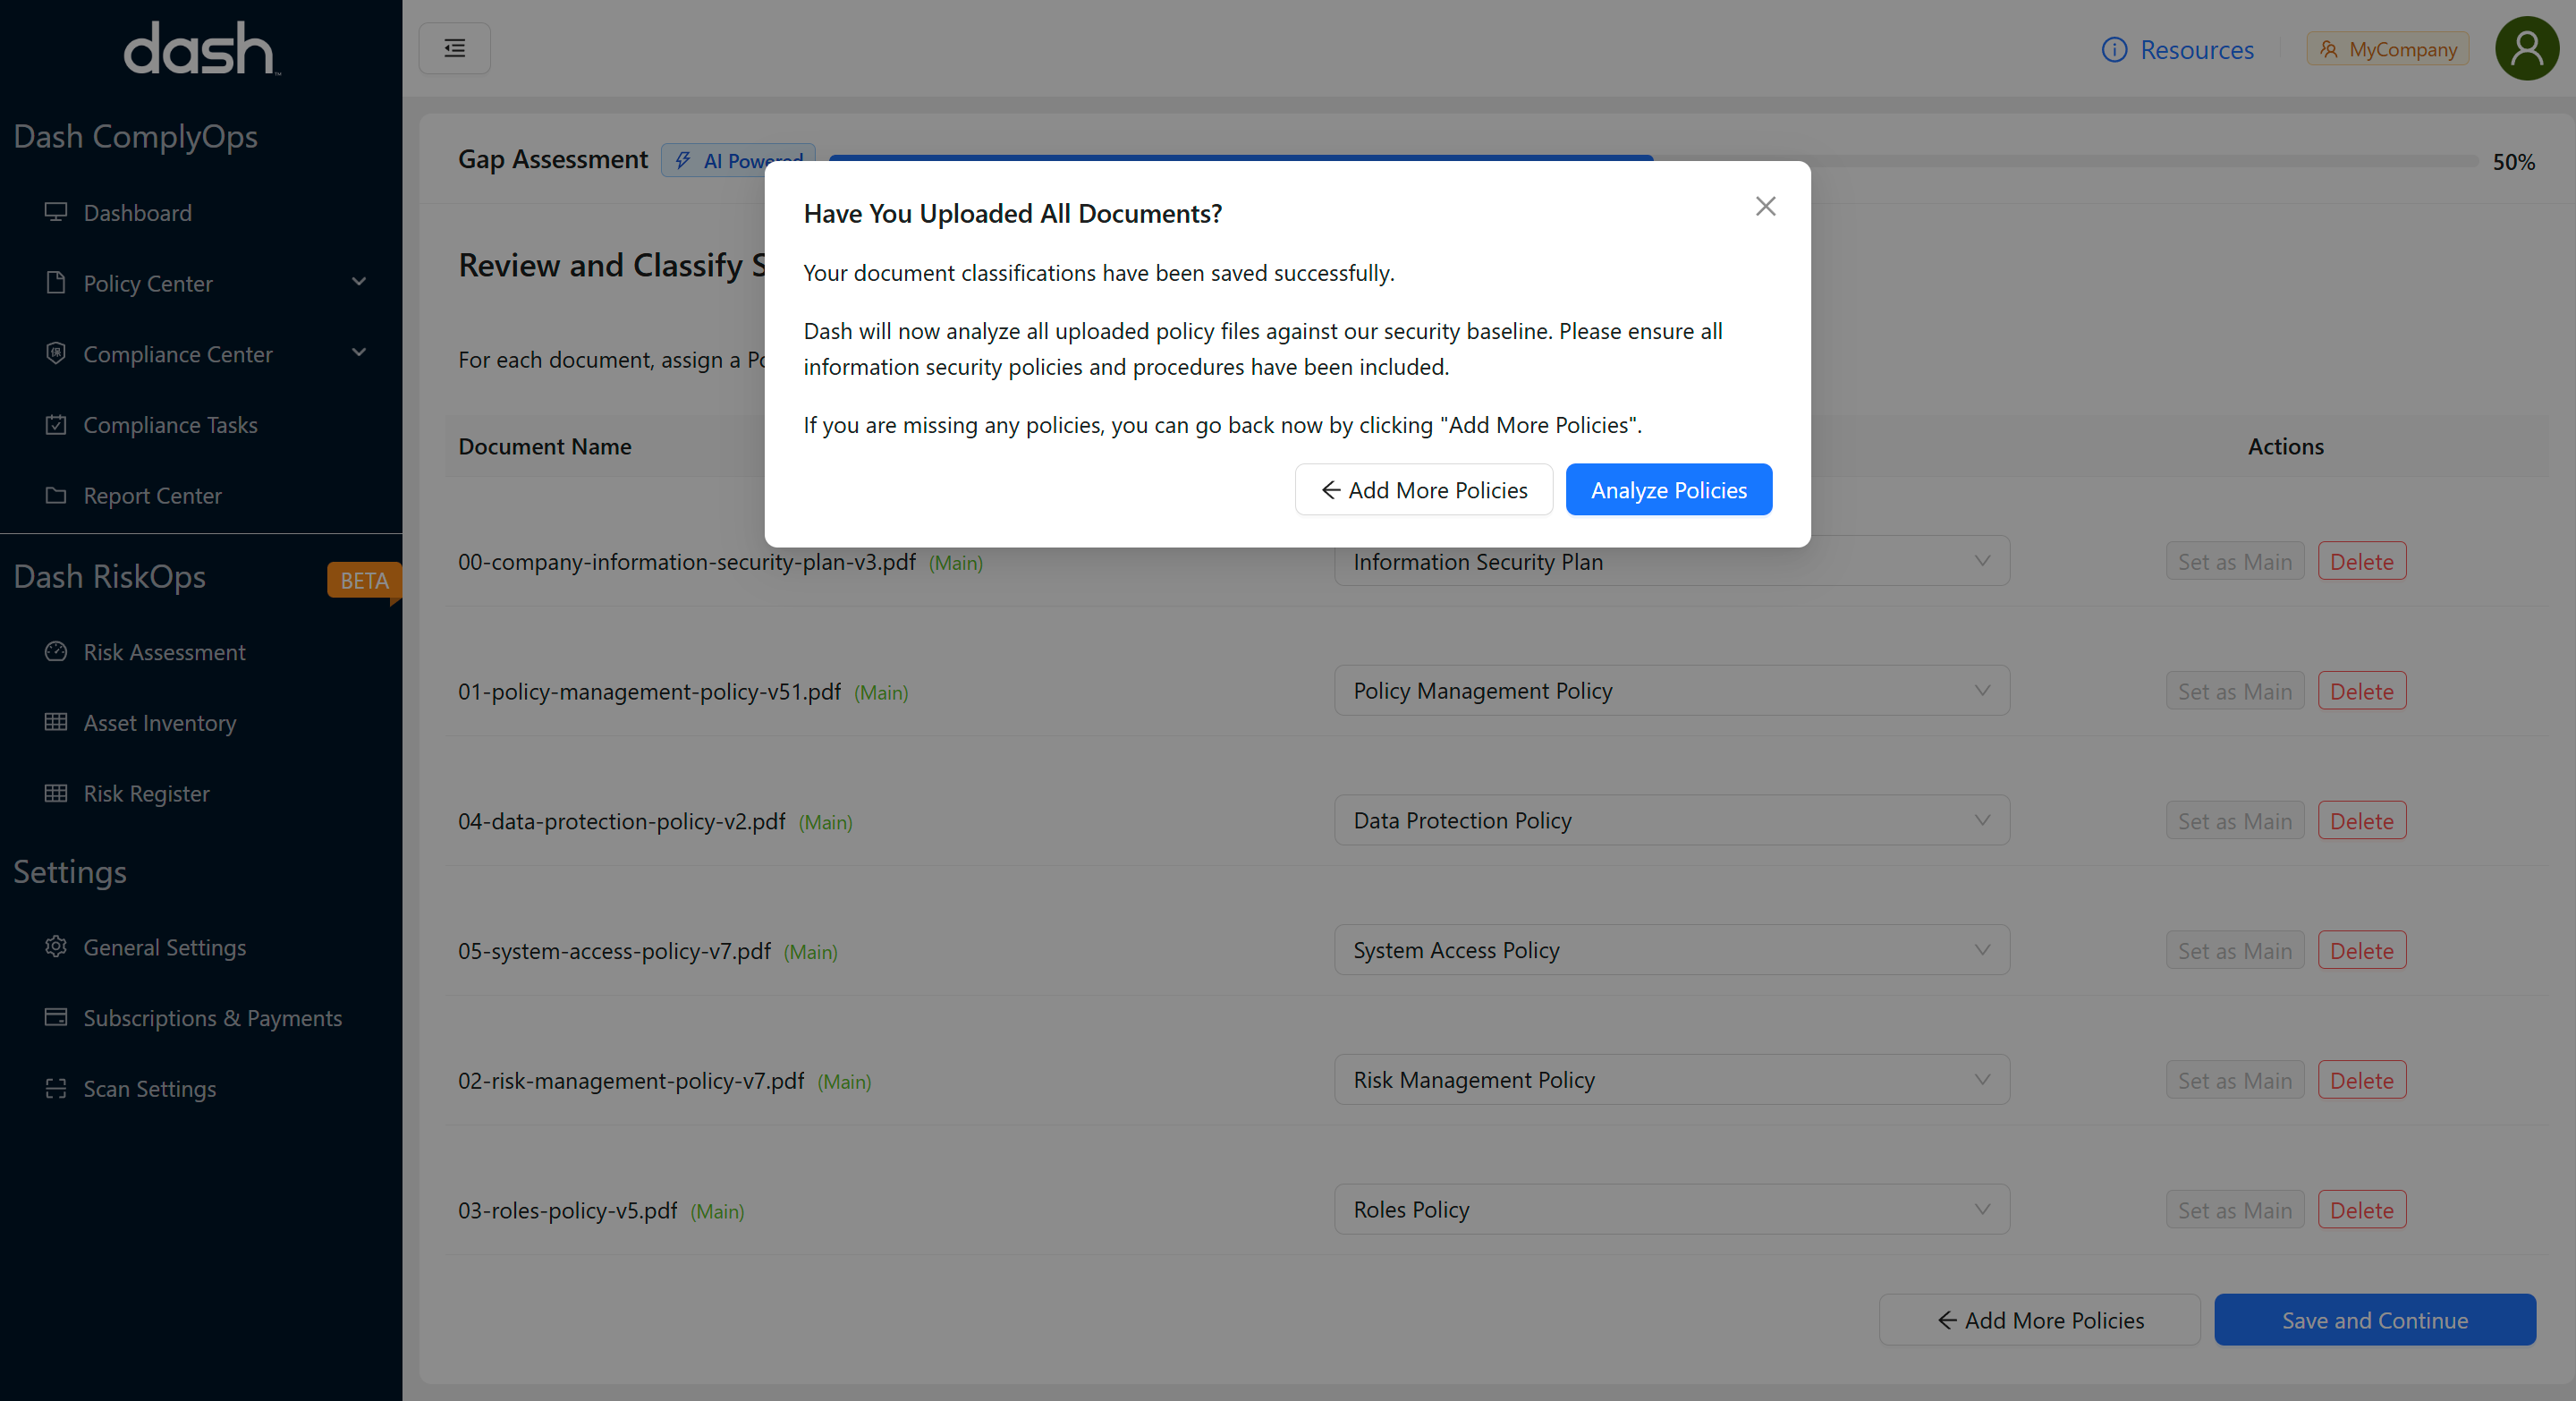The height and width of the screenshot is (1401, 2576).
Task: Open the Data Protection Policy dropdown
Action: [x=1671, y=820]
